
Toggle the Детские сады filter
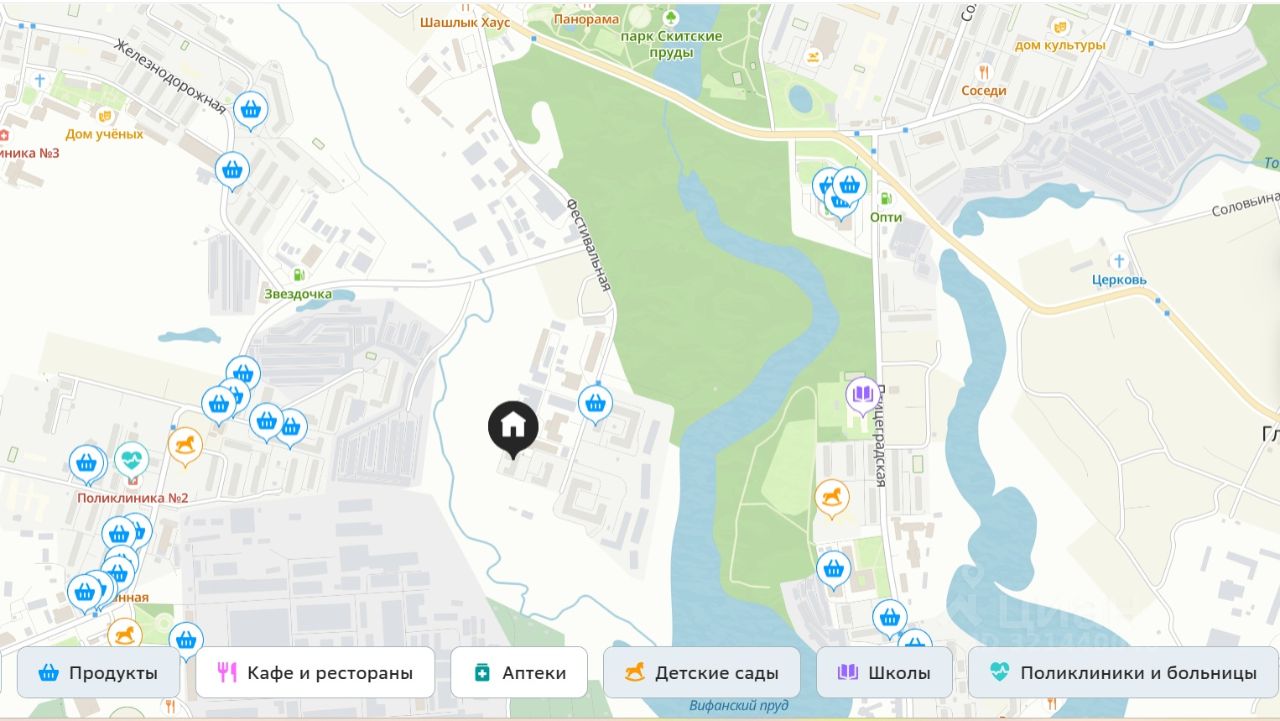(x=702, y=673)
